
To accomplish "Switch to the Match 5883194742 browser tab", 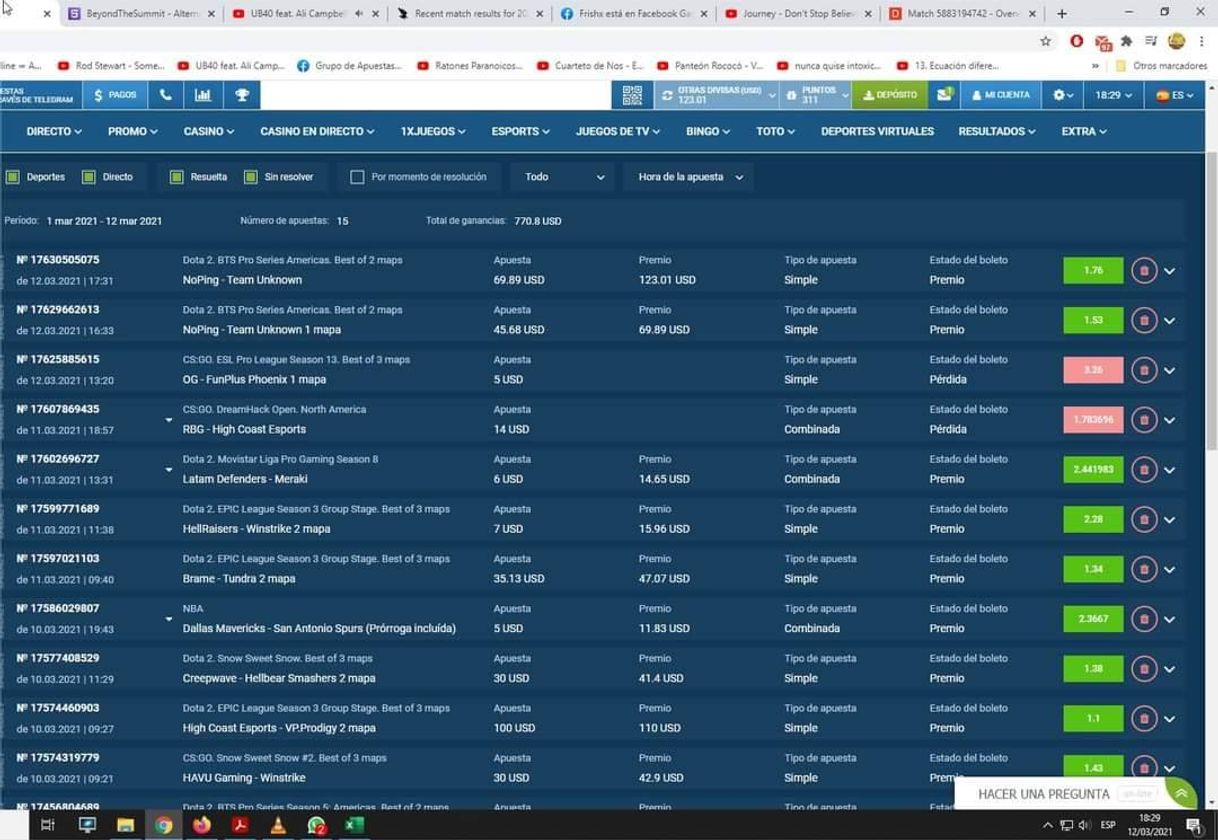I will [x=963, y=14].
